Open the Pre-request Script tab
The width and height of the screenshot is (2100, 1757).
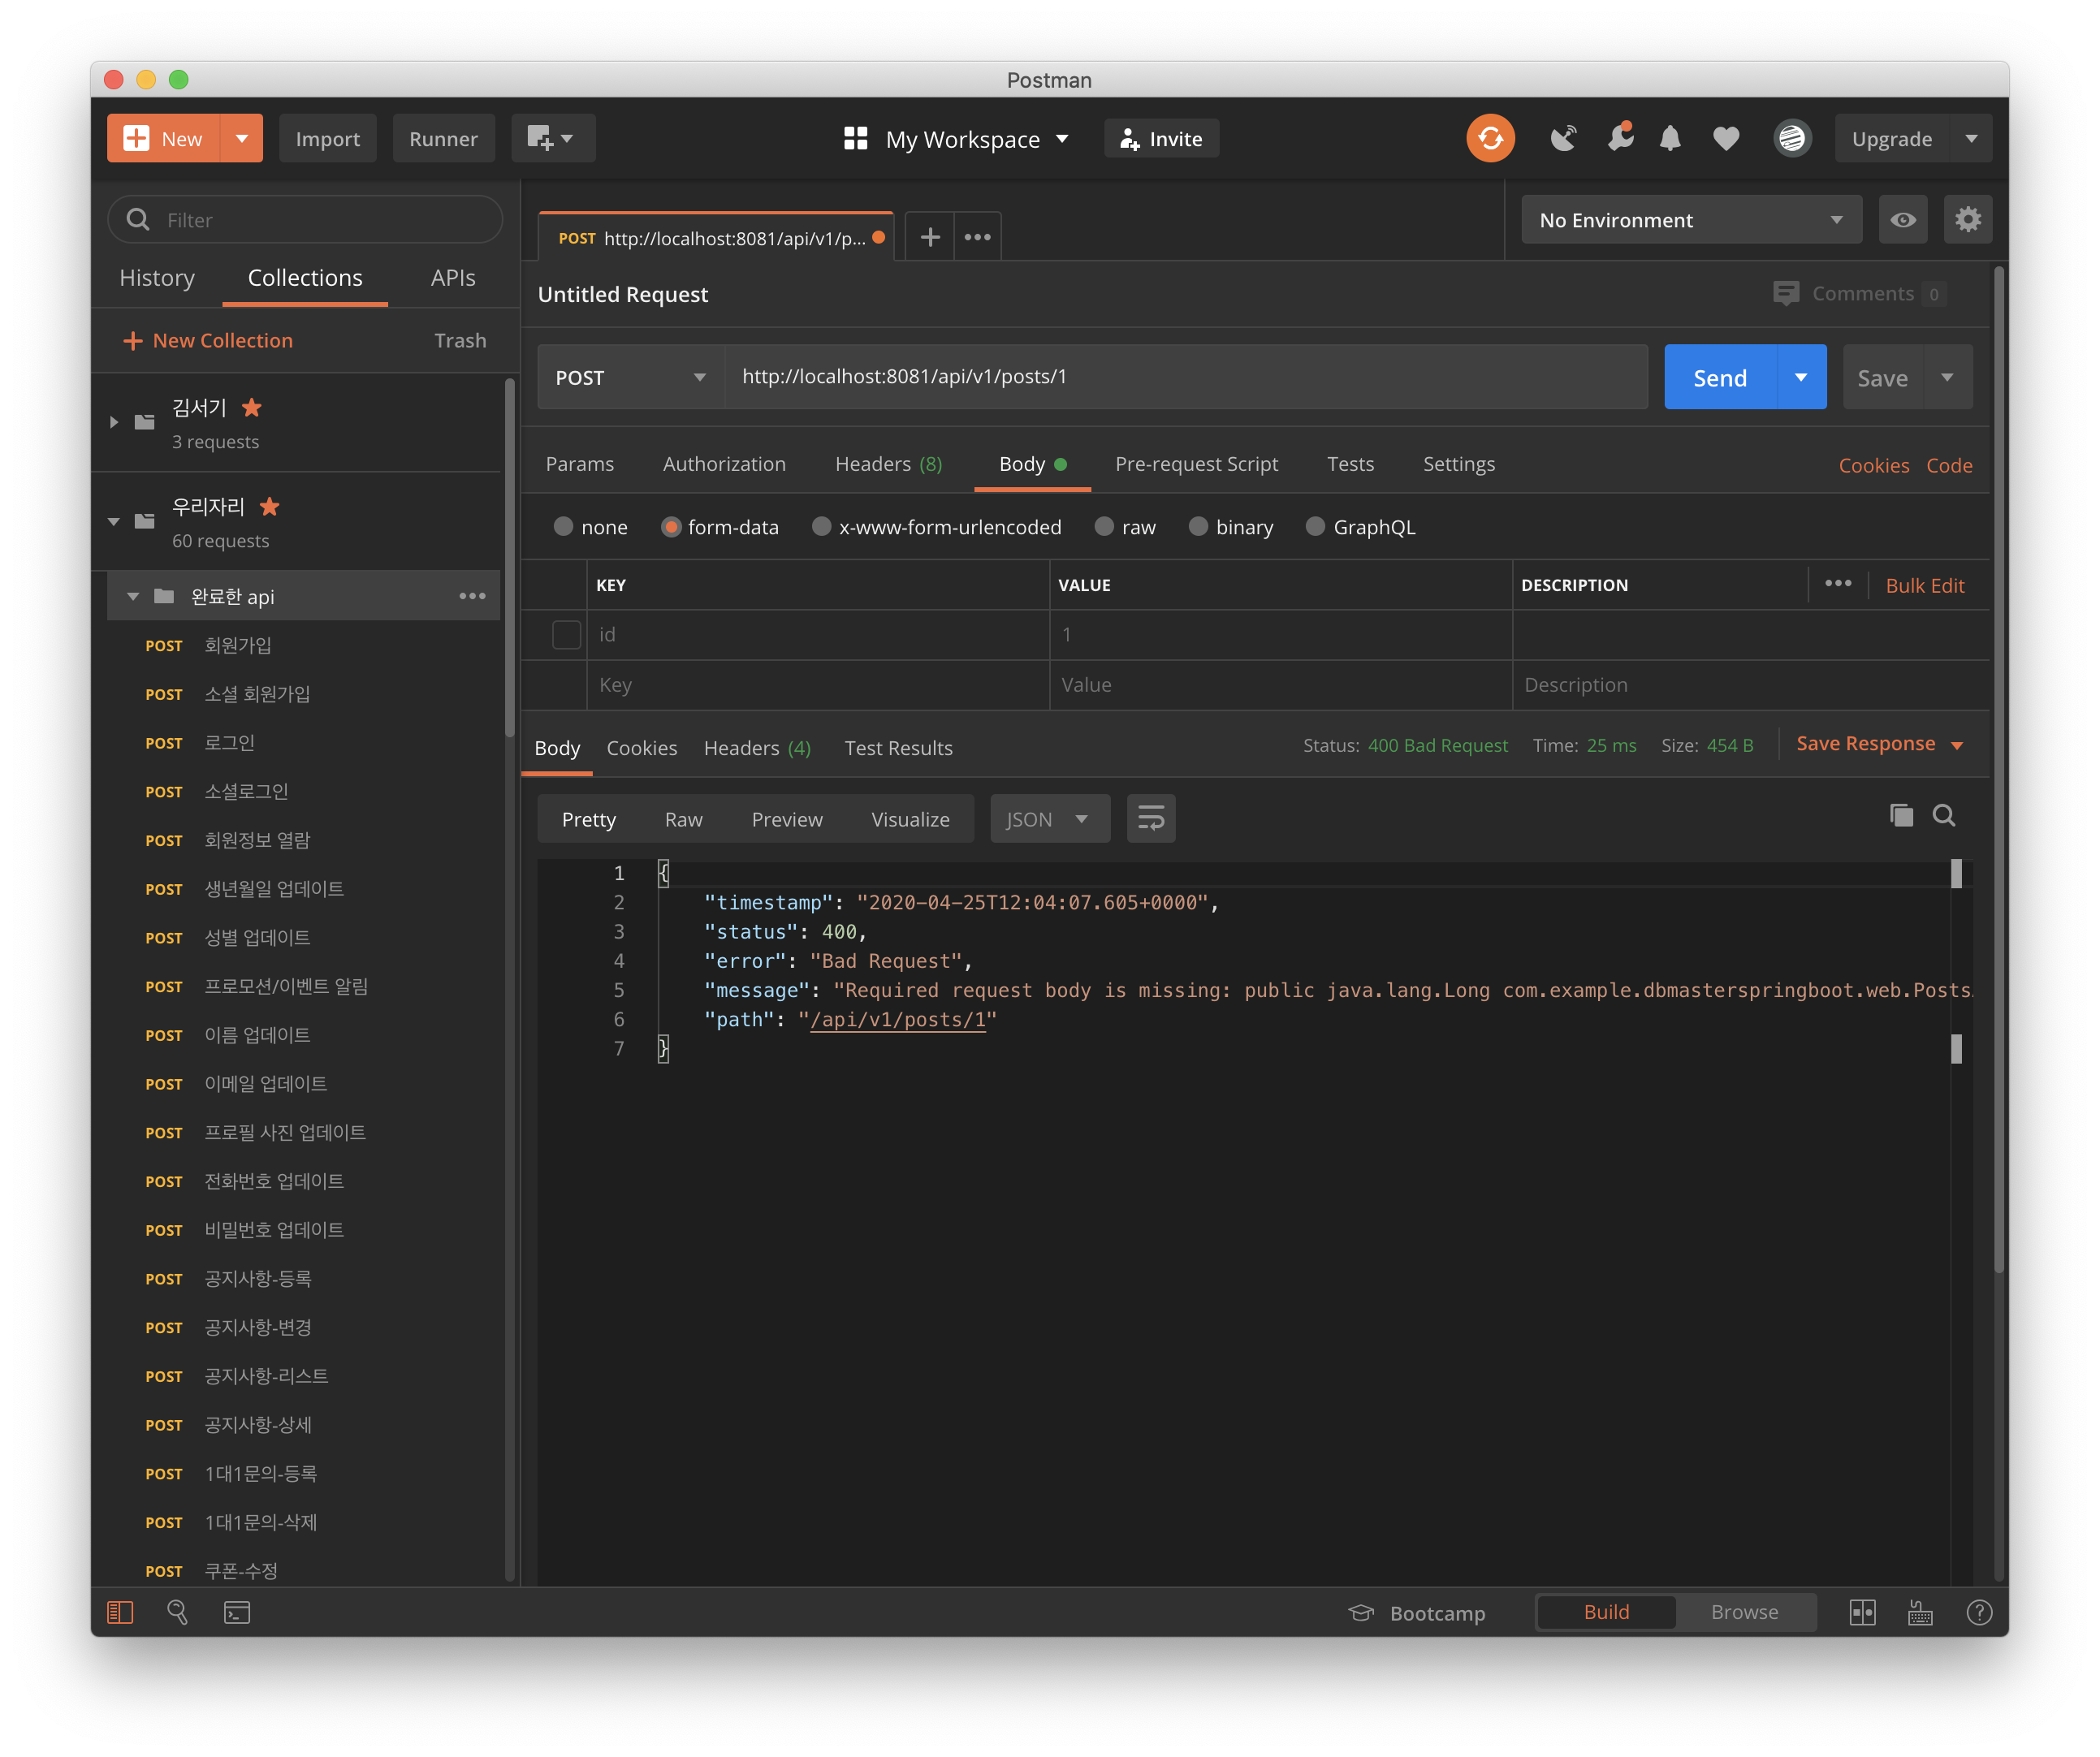click(x=1196, y=464)
